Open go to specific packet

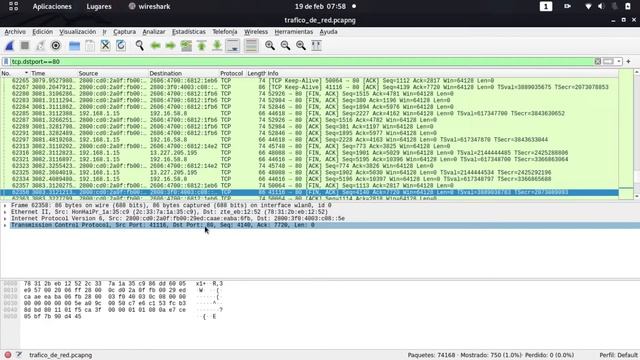[x=186, y=45]
